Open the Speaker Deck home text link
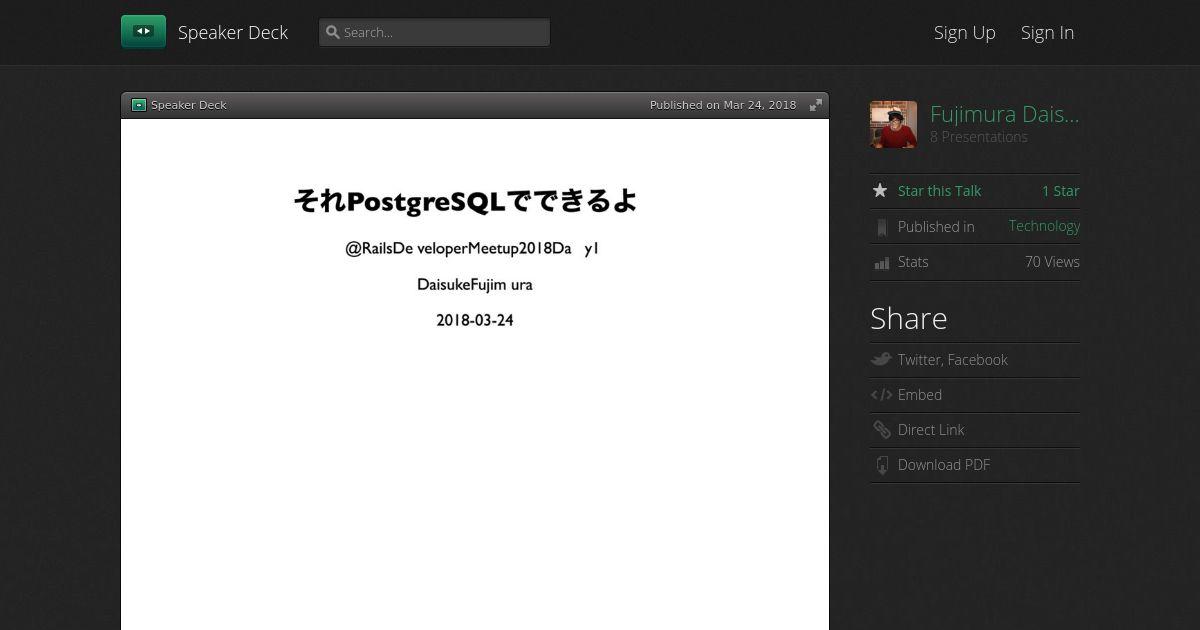This screenshot has width=1200, height=630. point(233,32)
